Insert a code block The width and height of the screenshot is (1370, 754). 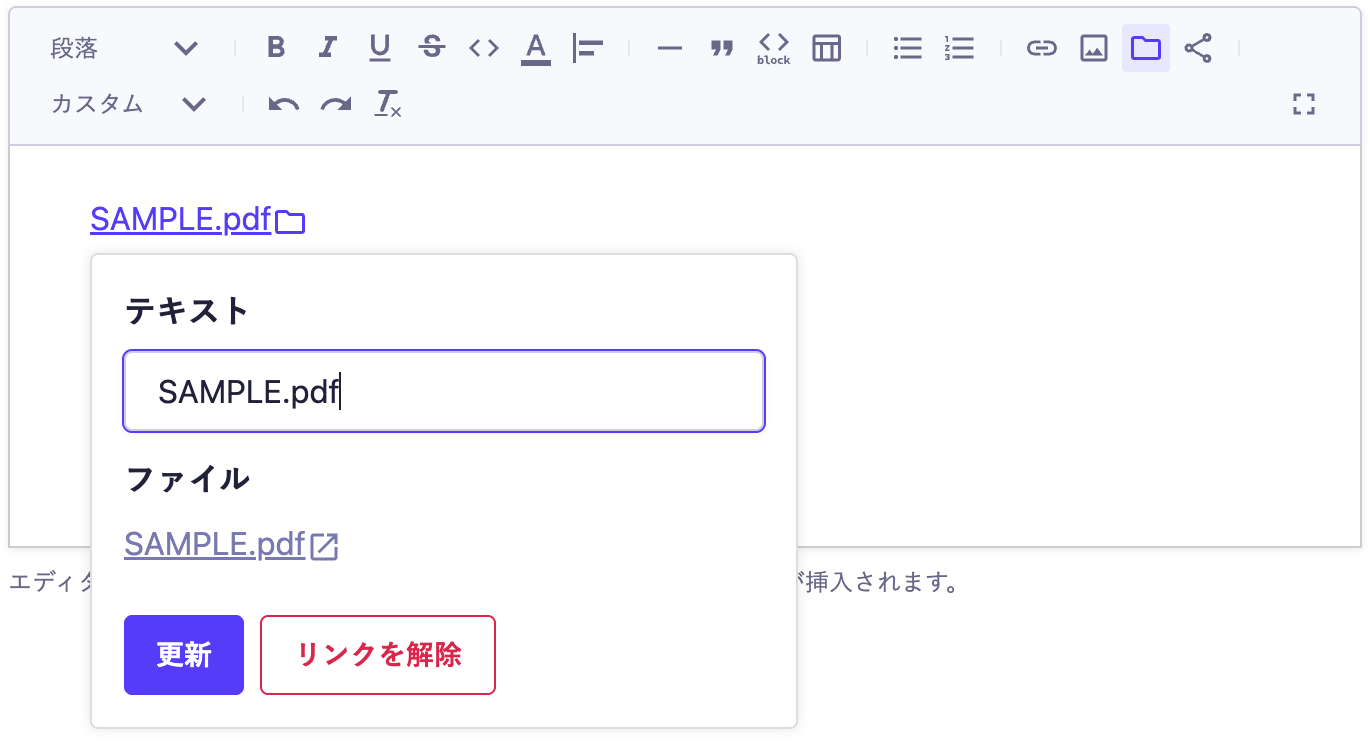[x=773, y=48]
